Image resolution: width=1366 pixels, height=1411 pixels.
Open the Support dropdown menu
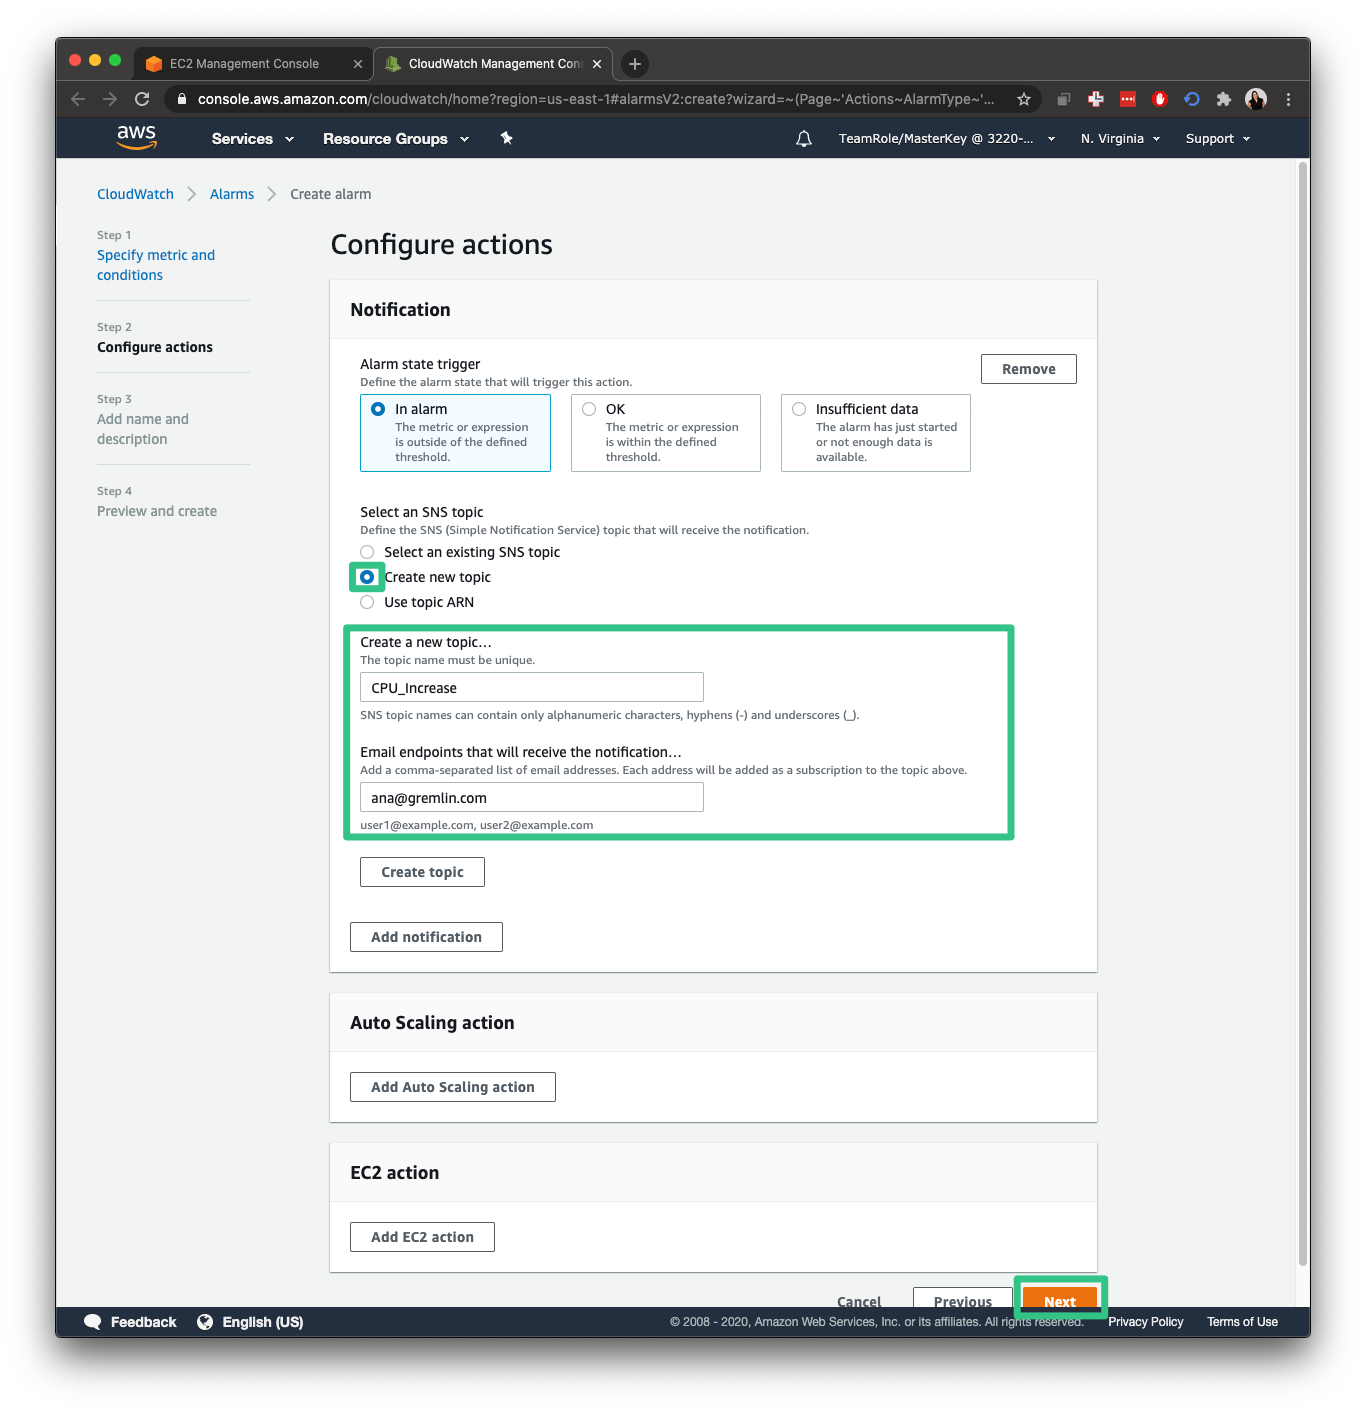(1218, 139)
